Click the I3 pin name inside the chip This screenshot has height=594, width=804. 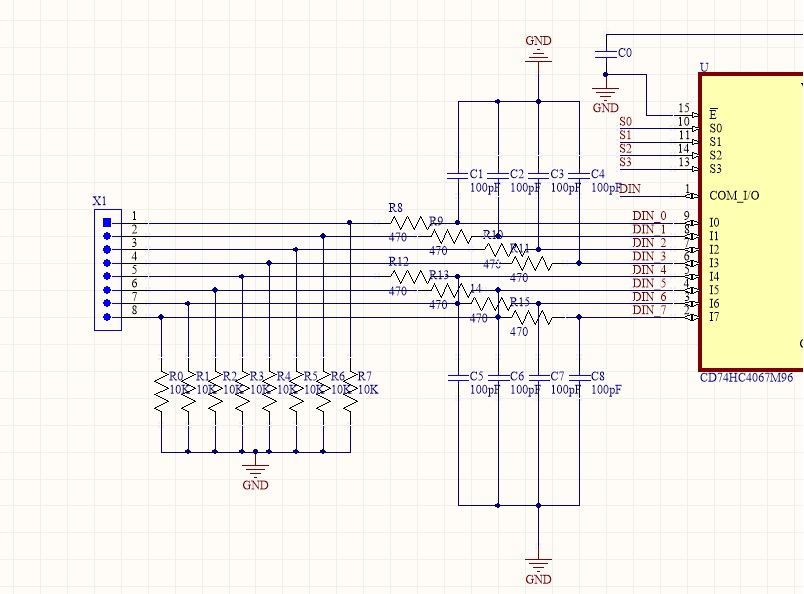tap(714, 263)
